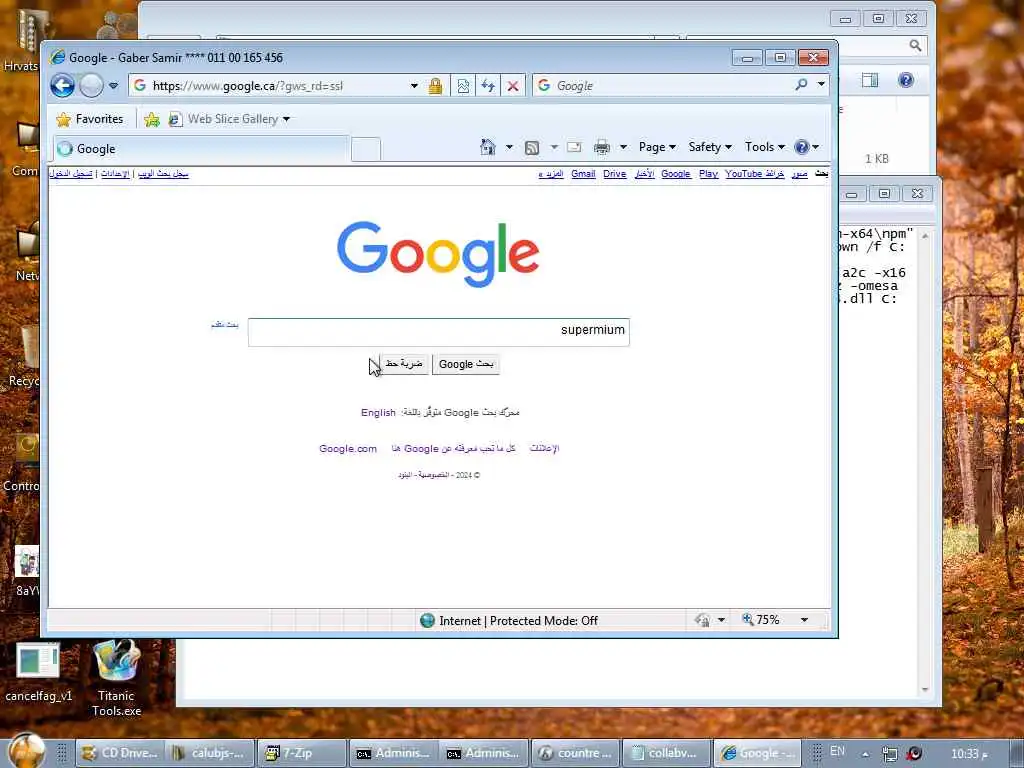Click the IE Back navigation button

coord(63,86)
